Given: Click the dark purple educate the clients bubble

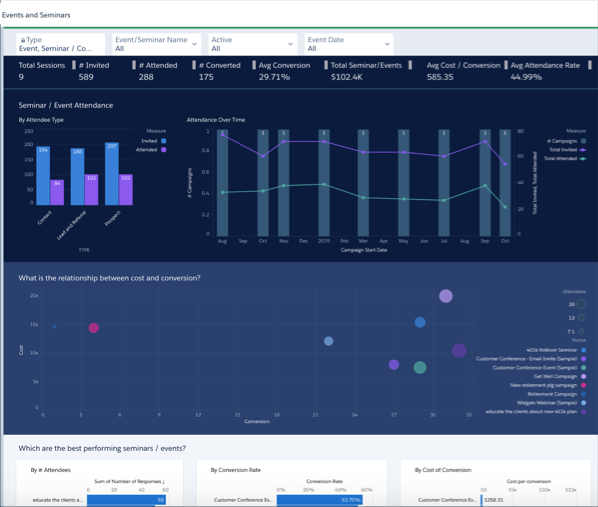Looking at the screenshot, I should pos(459,351).
